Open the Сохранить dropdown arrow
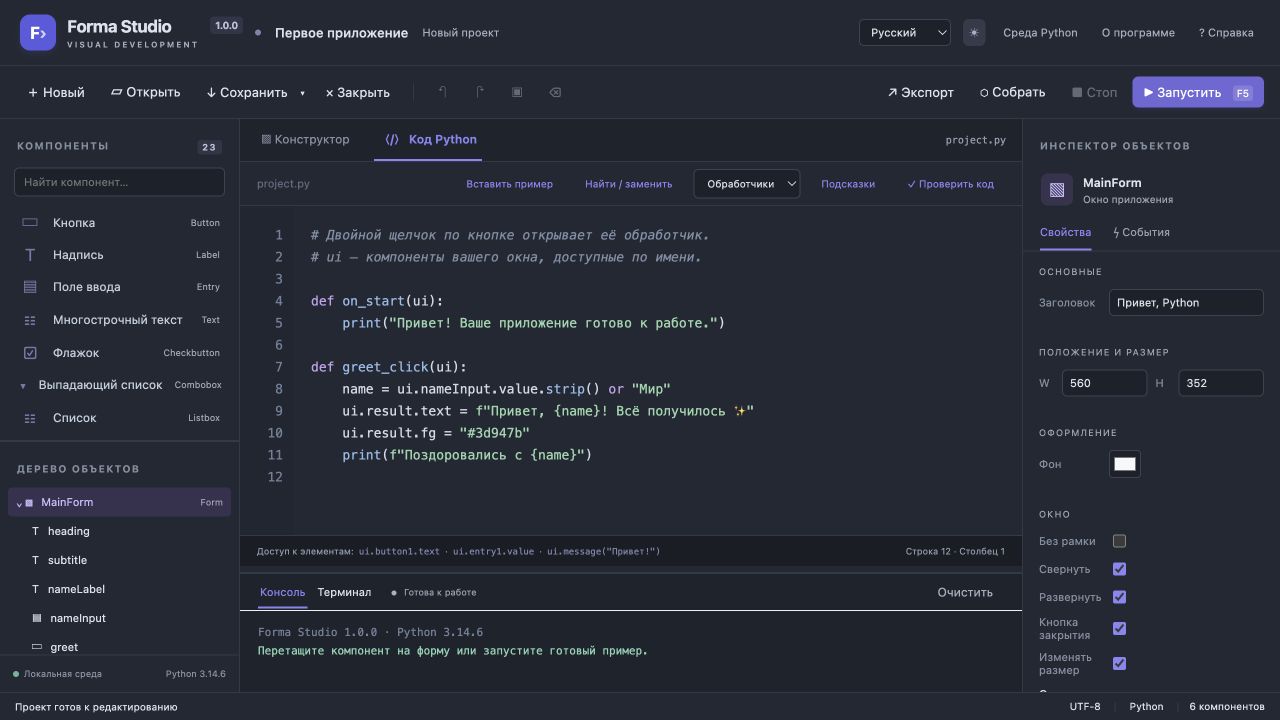The image size is (1280, 720). 302,93
